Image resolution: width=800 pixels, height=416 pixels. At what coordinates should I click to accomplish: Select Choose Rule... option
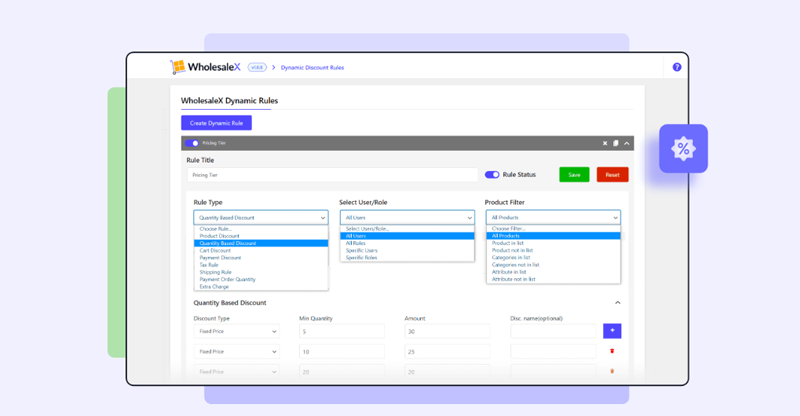[x=261, y=229]
